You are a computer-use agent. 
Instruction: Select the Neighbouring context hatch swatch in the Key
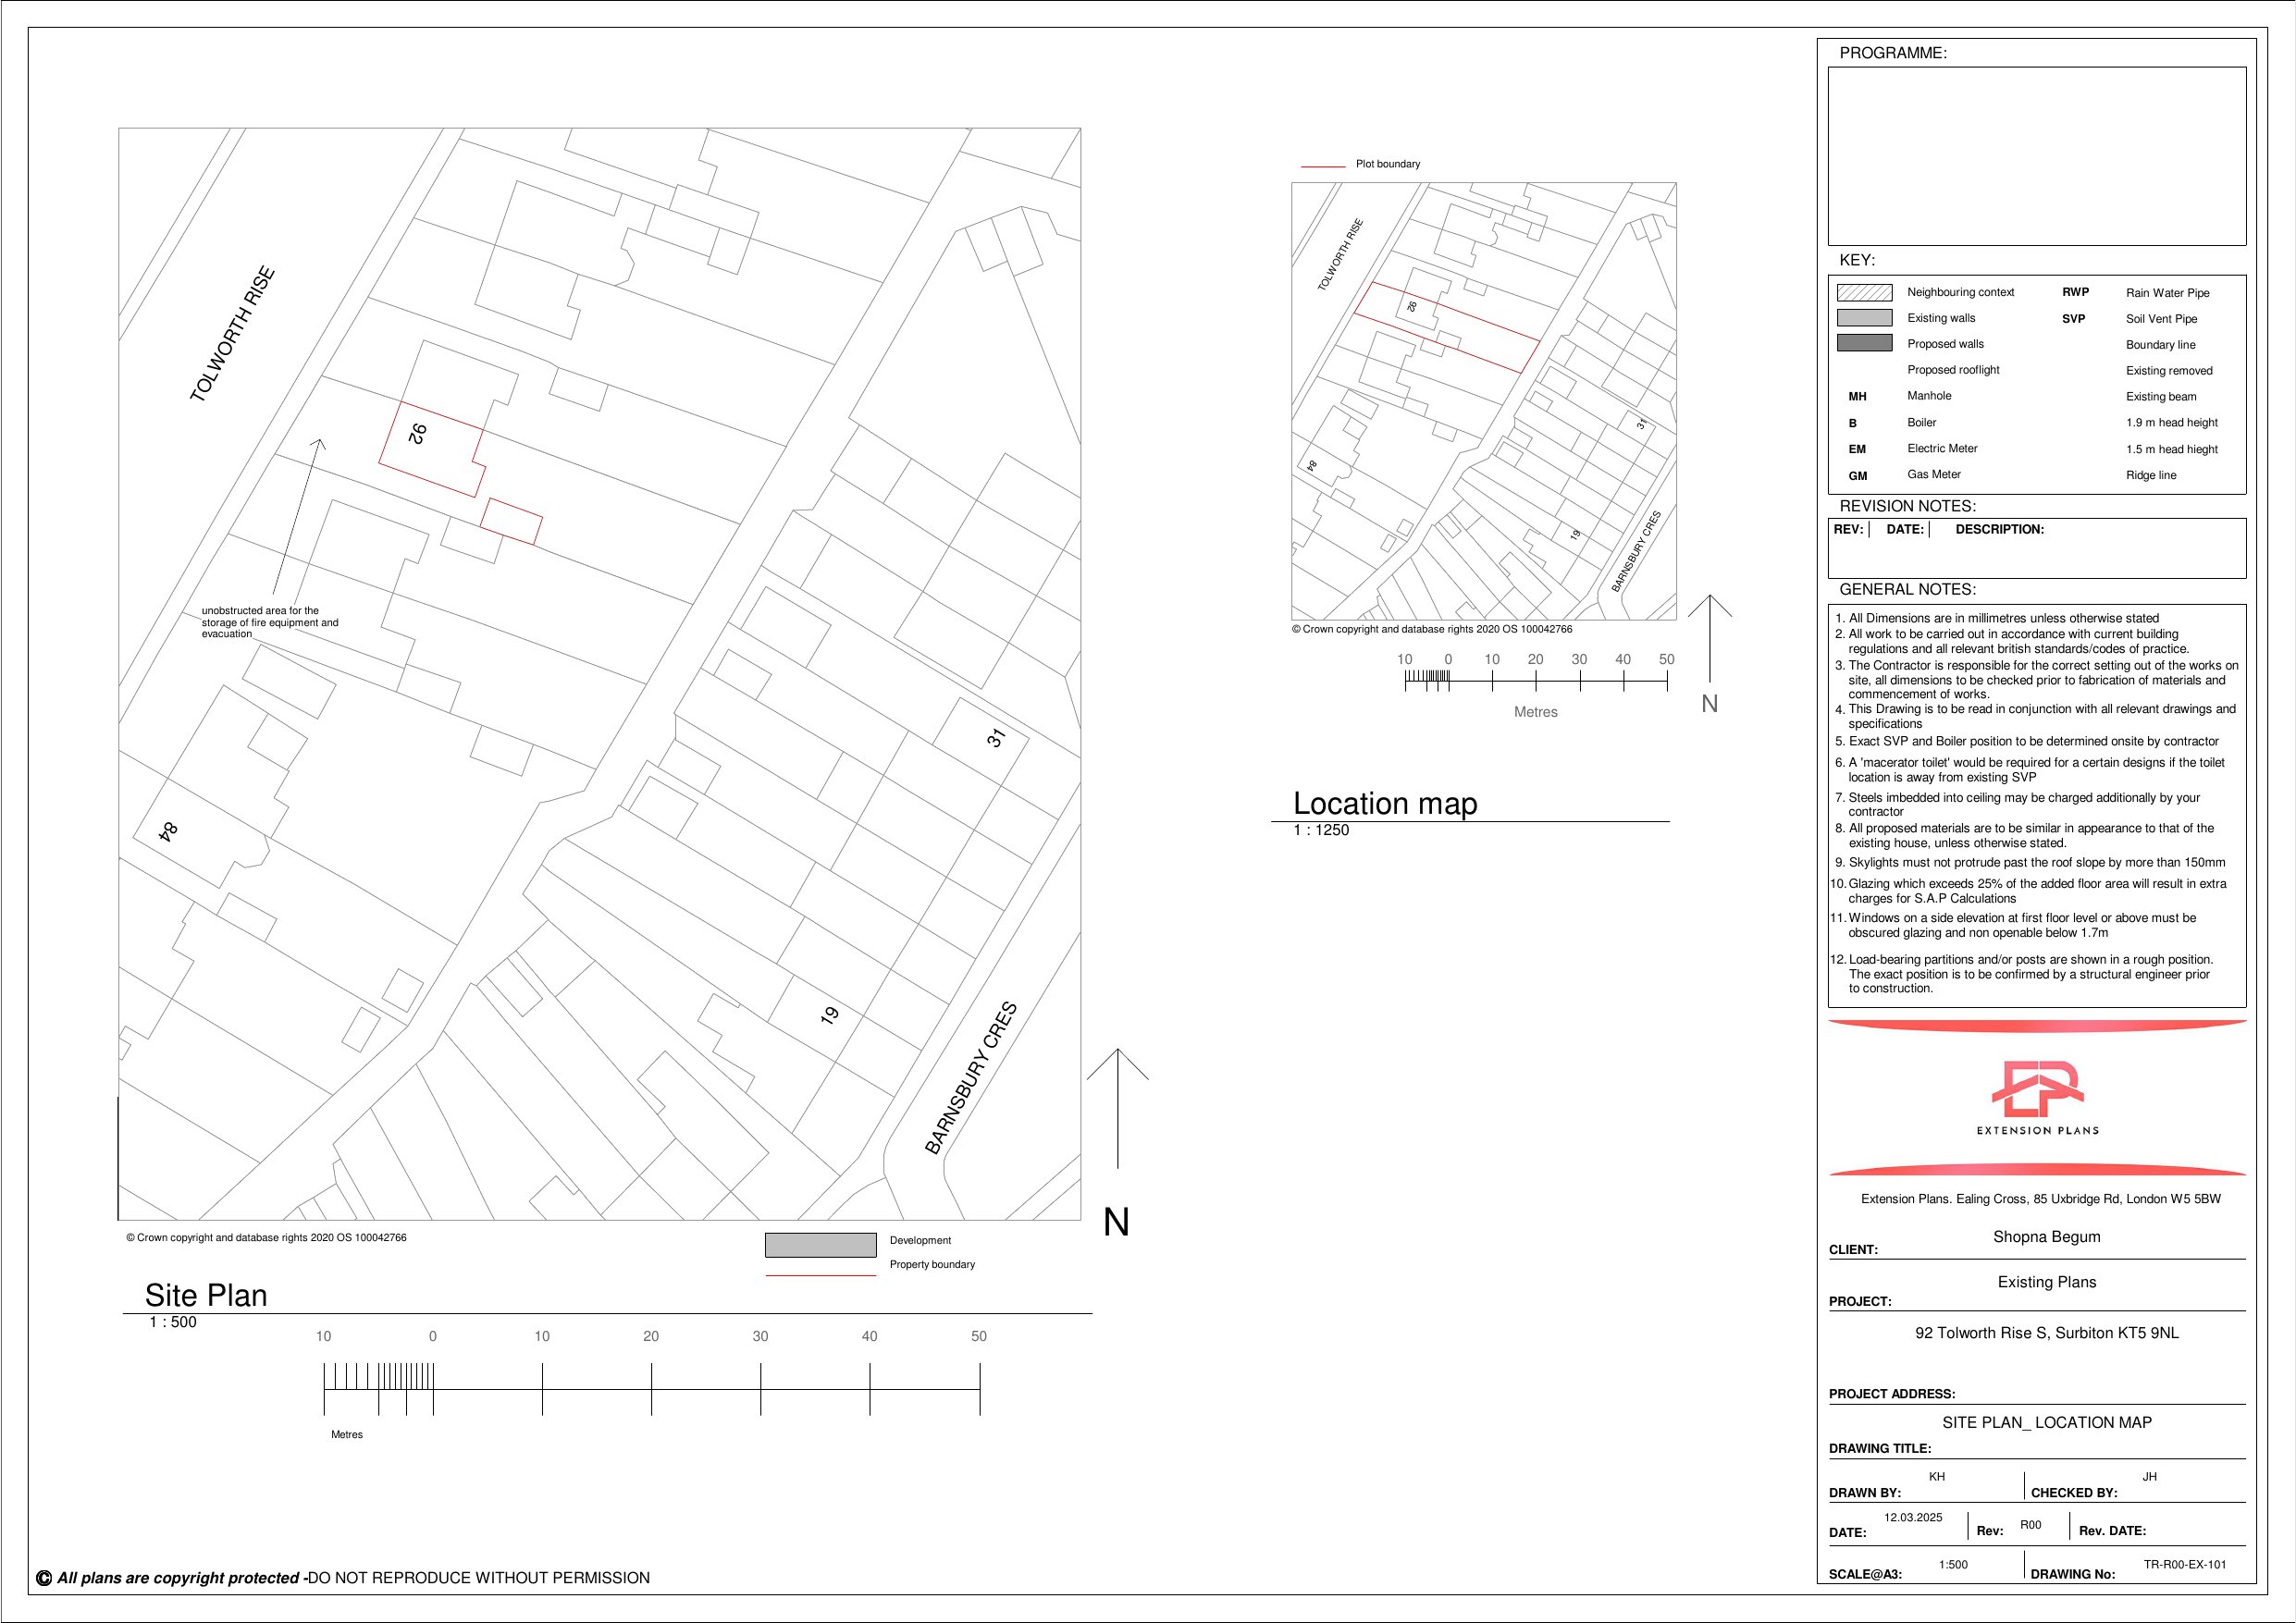click(1864, 292)
